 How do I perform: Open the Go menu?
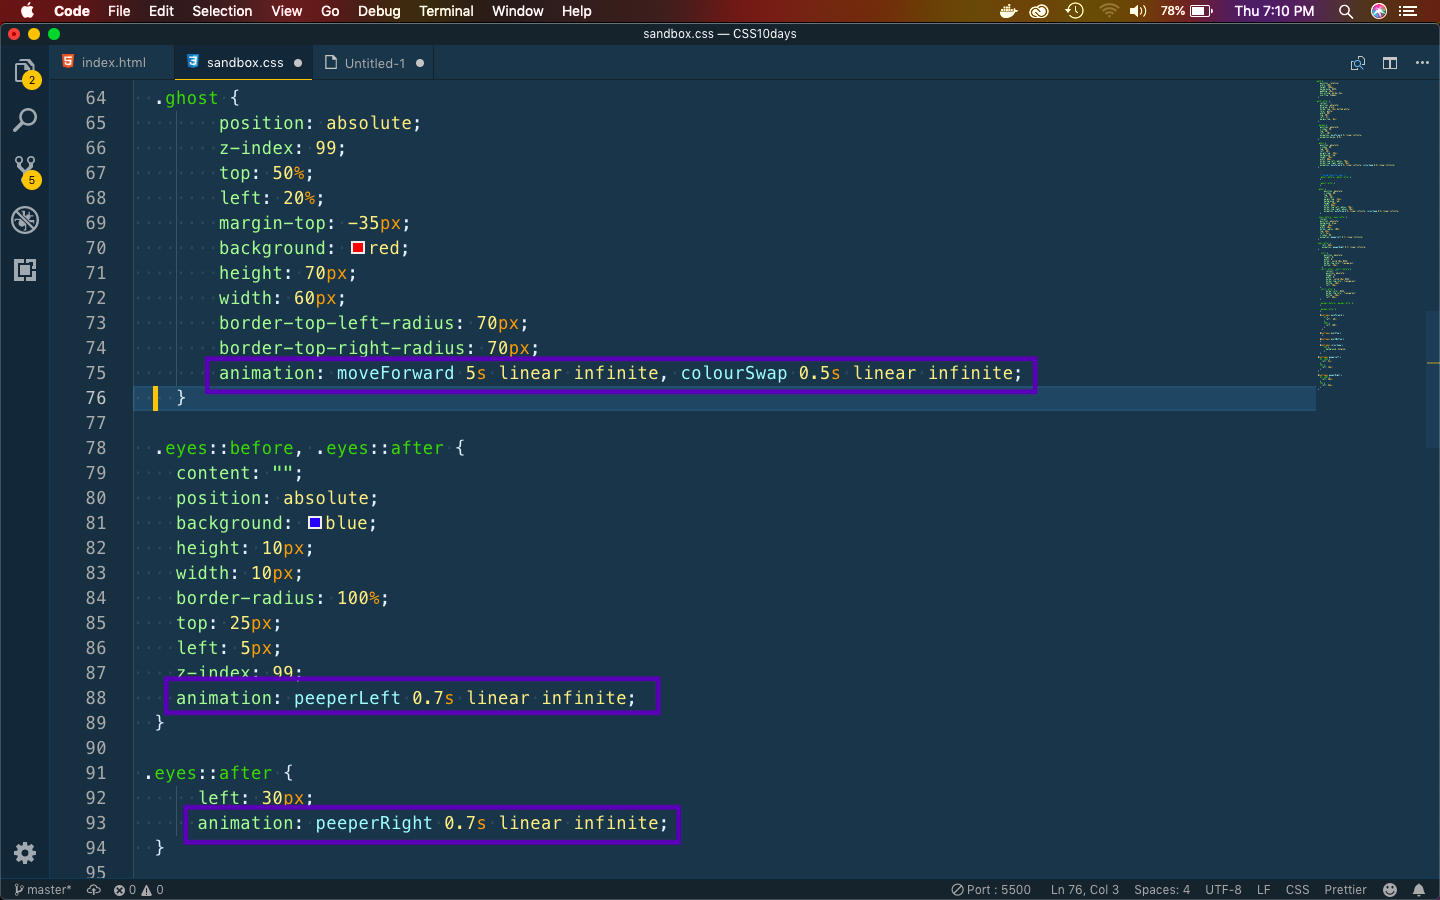coord(330,11)
